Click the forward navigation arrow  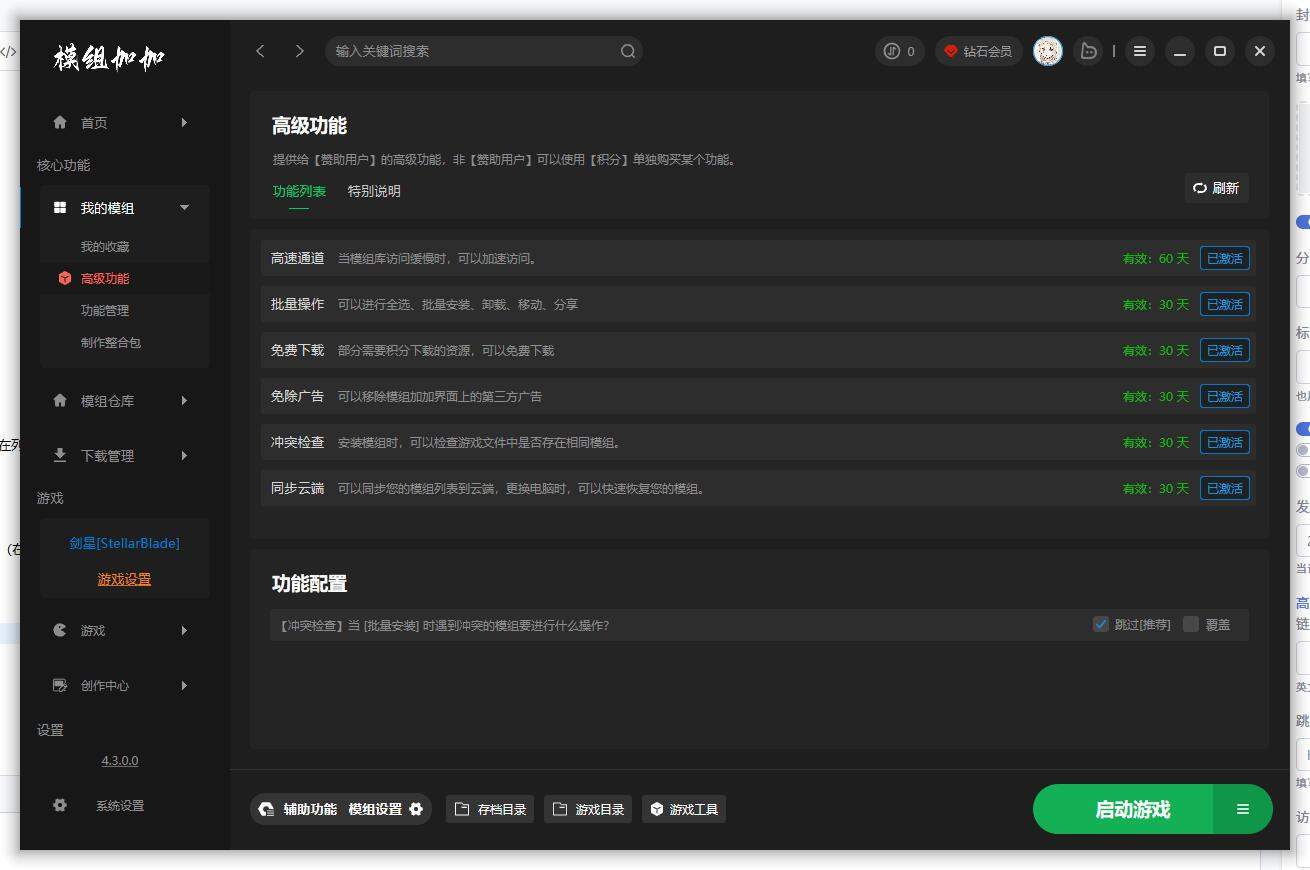tap(299, 51)
